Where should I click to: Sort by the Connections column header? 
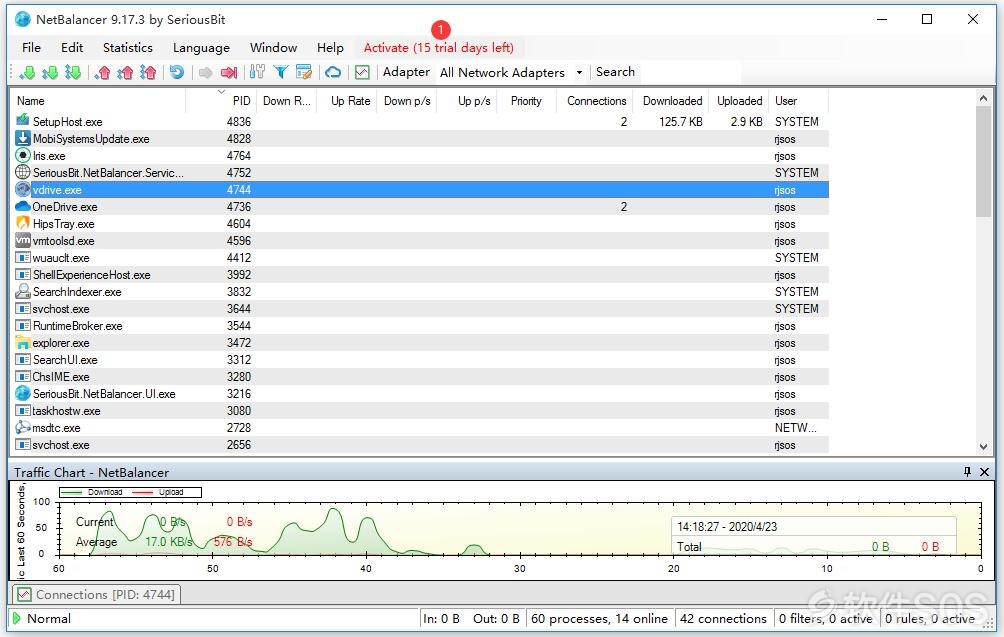pos(595,101)
